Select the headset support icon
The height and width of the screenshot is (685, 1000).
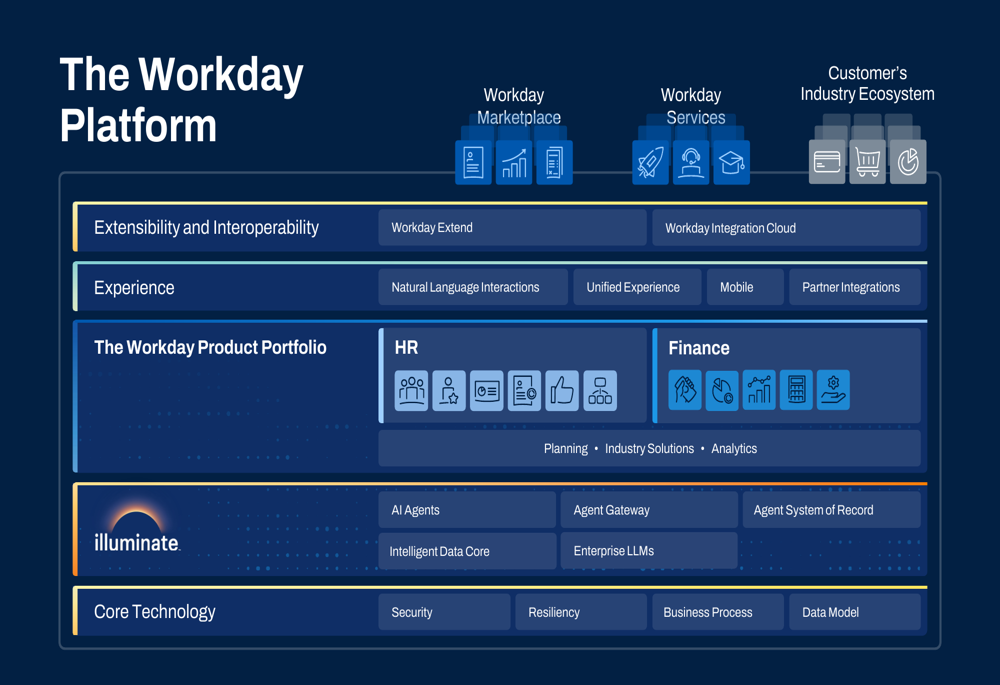pos(691,163)
